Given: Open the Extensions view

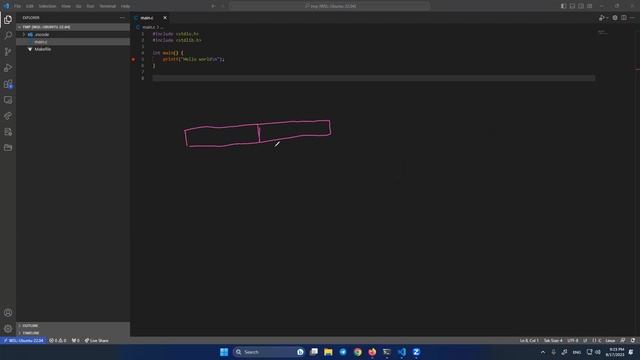Looking at the screenshot, I should 8,84.
